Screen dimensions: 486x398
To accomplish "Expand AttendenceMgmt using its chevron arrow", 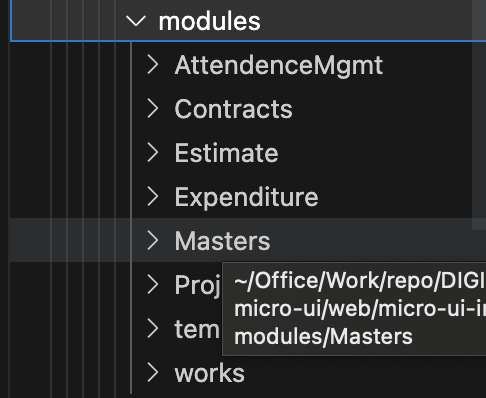I will [153, 65].
